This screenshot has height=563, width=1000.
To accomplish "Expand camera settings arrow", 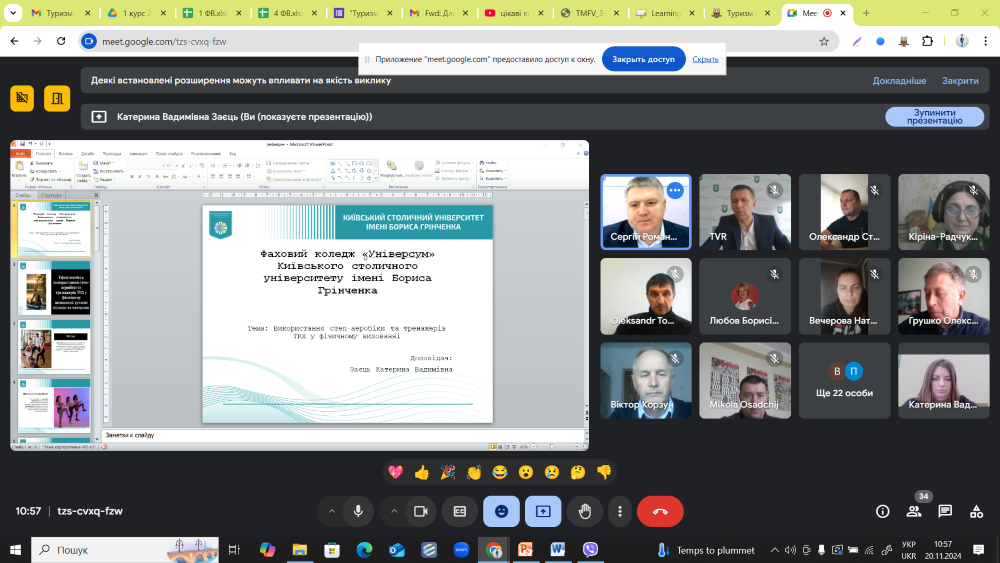I will [x=393, y=511].
